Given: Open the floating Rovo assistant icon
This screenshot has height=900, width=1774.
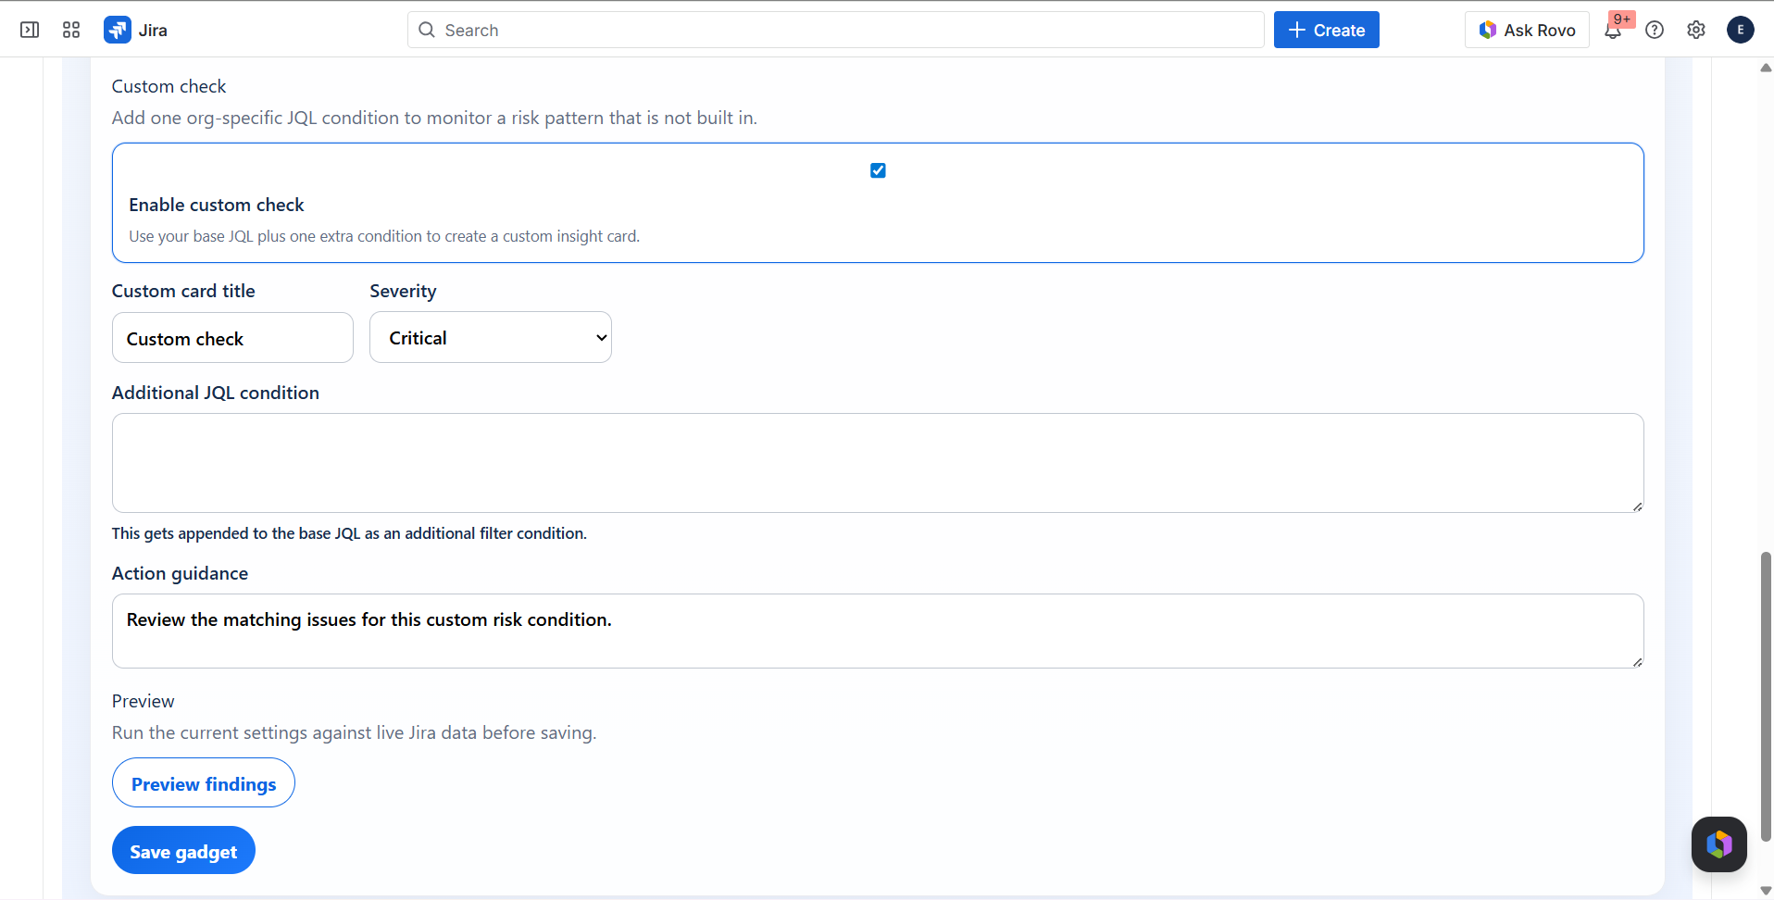Looking at the screenshot, I should click(x=1719, y=844).
